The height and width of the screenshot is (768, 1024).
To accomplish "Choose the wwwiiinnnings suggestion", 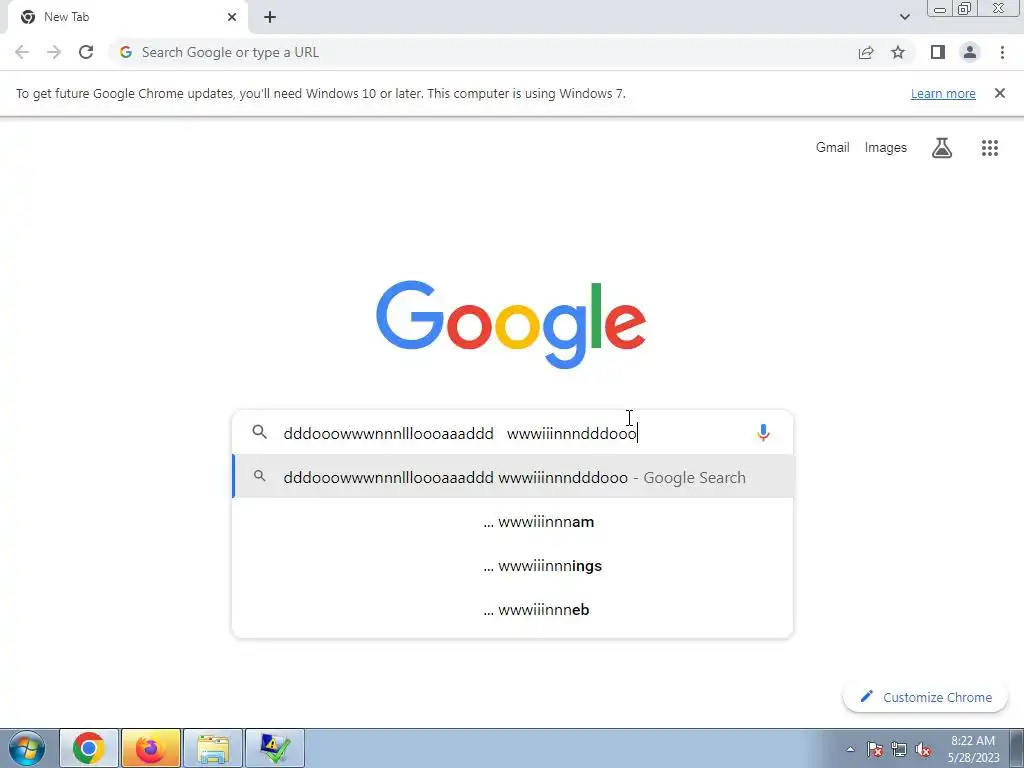I will (x=513, y=566).
